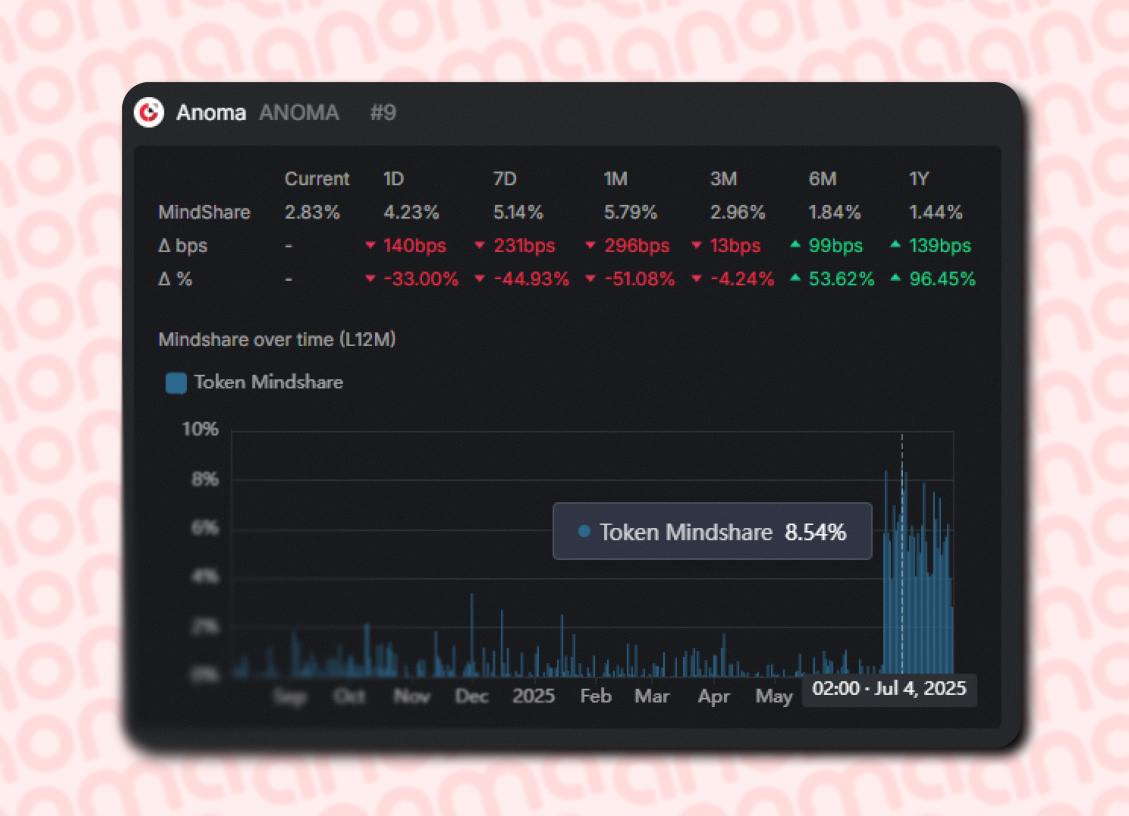
Task: Click the green up arrow beside 139bps
Action: [895, 244]
